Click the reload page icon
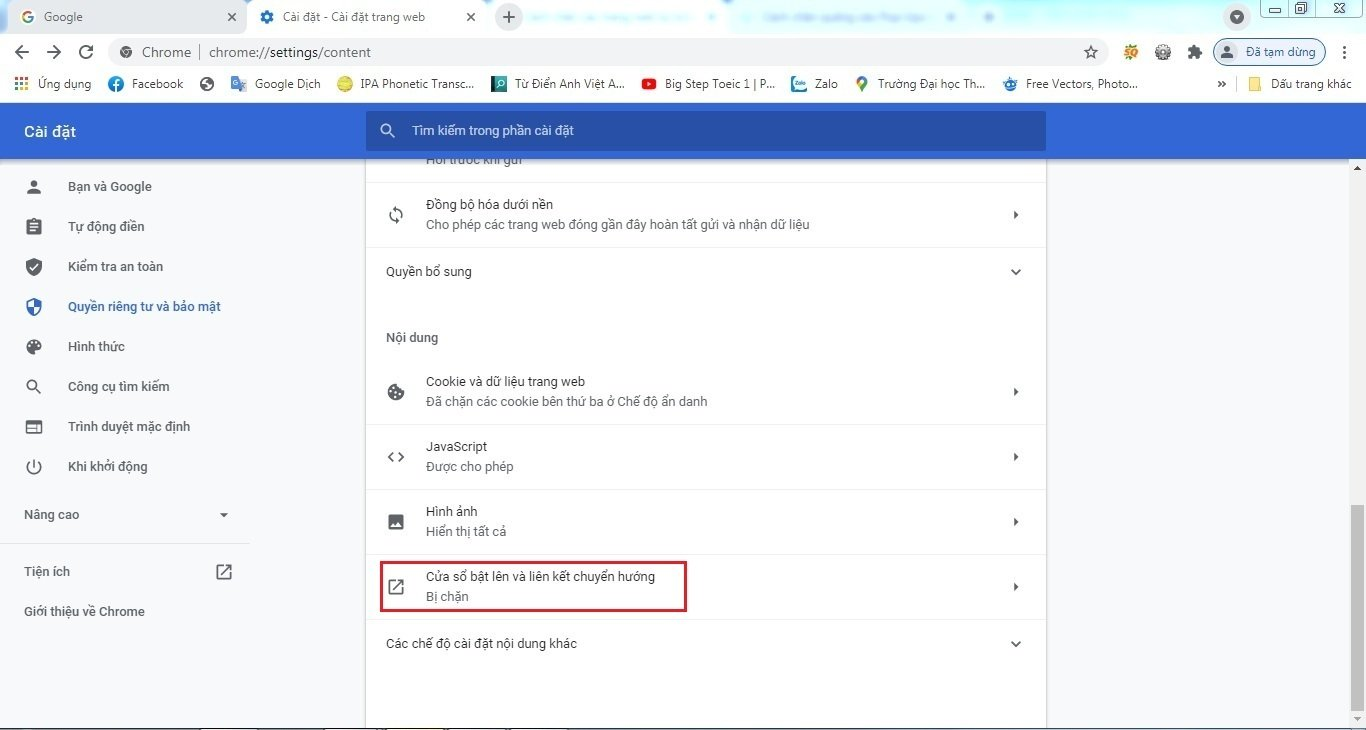 click(85, 51)
